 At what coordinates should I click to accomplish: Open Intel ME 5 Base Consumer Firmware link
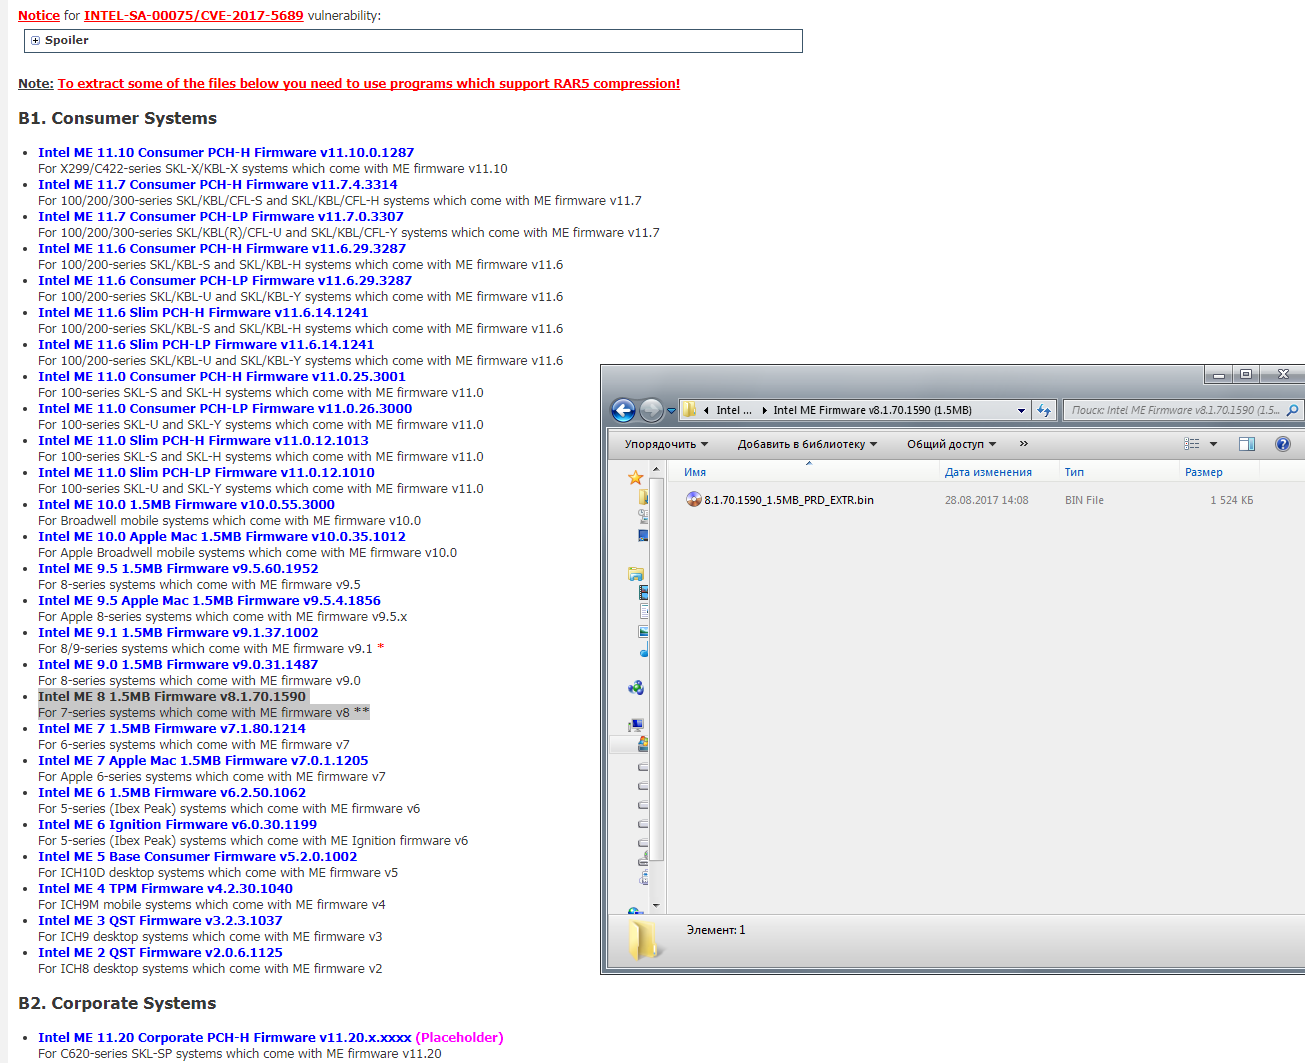coord(198,856)
